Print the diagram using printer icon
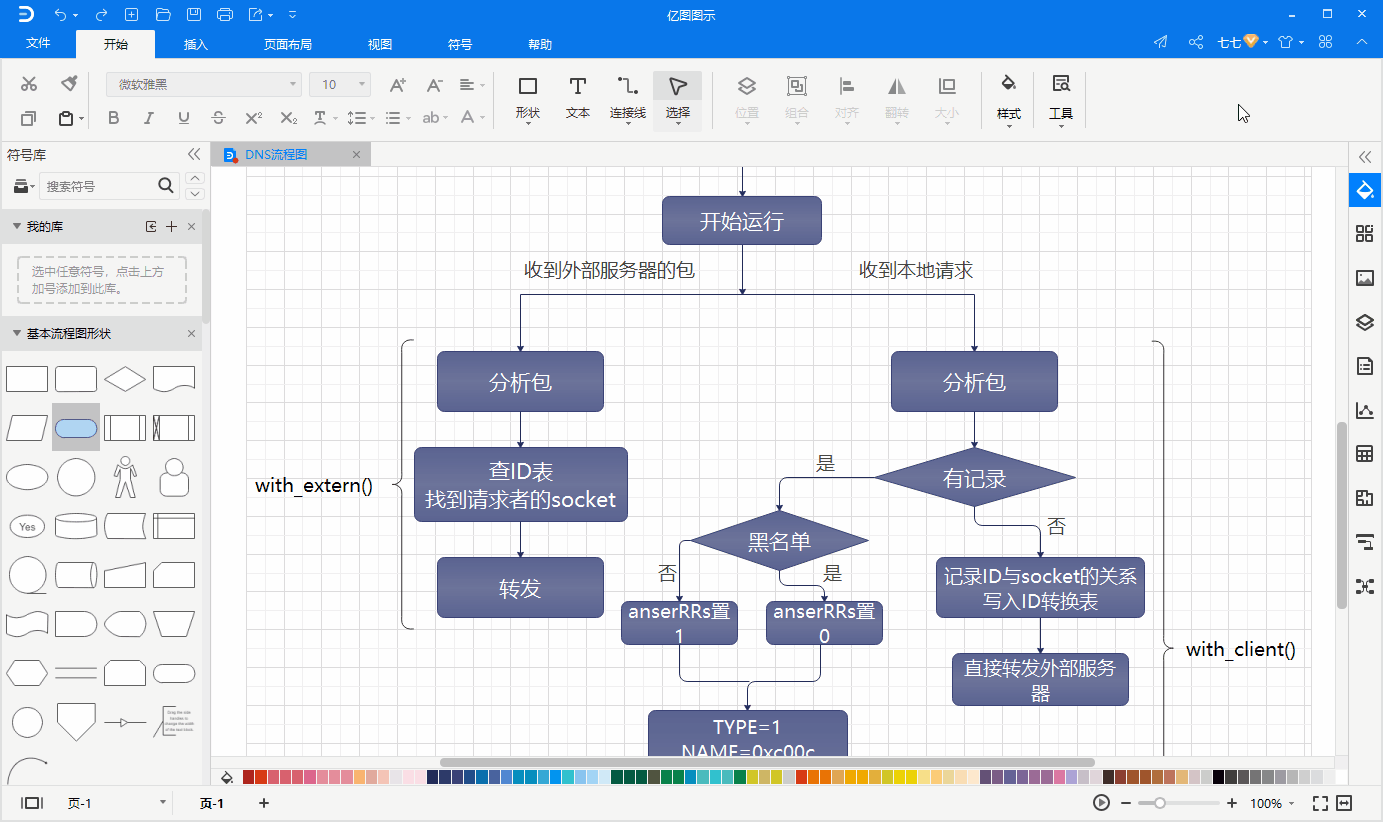Viewport: 1383px width, 822px height. coord(225,14)
